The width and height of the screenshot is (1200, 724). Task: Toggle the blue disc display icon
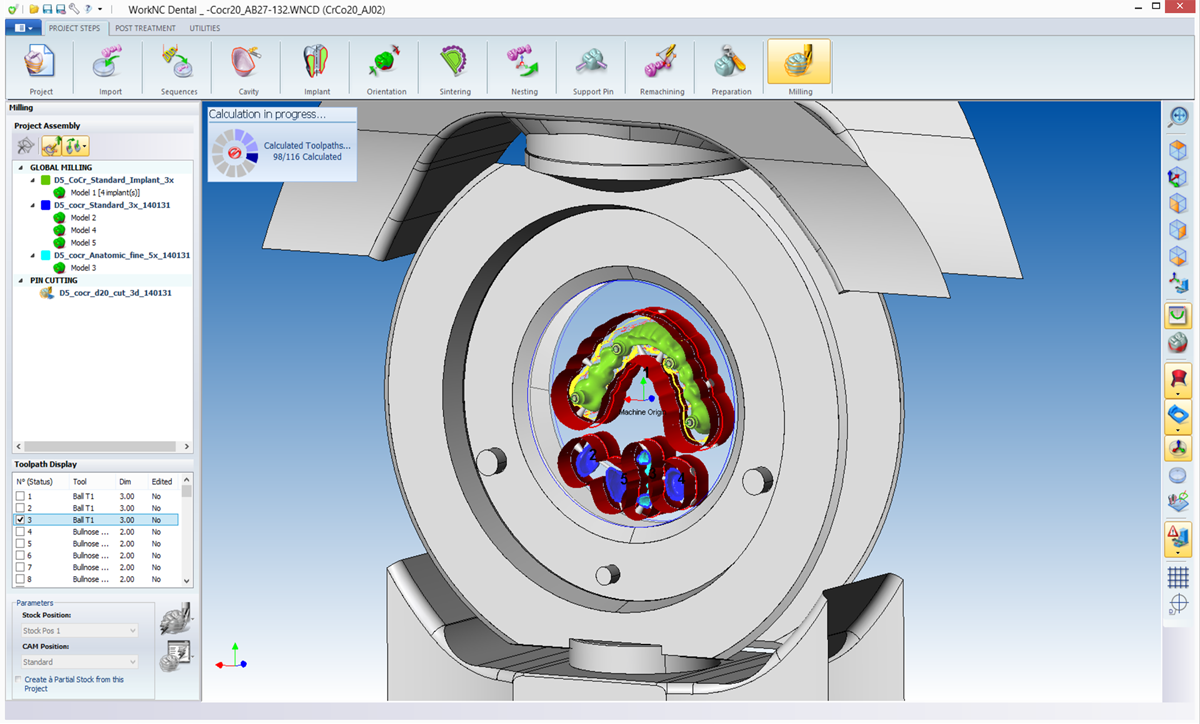(x=1178, y=416)
